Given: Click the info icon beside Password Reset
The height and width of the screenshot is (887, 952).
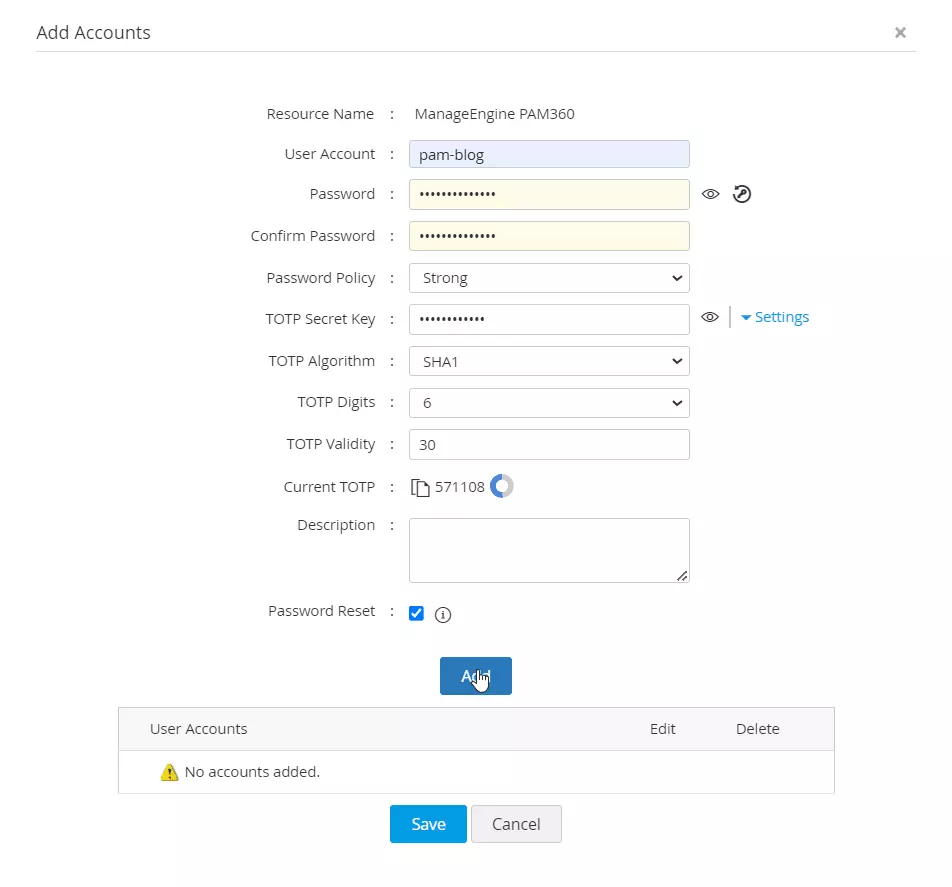Looking at the screenshot, I should click(443, 614).
